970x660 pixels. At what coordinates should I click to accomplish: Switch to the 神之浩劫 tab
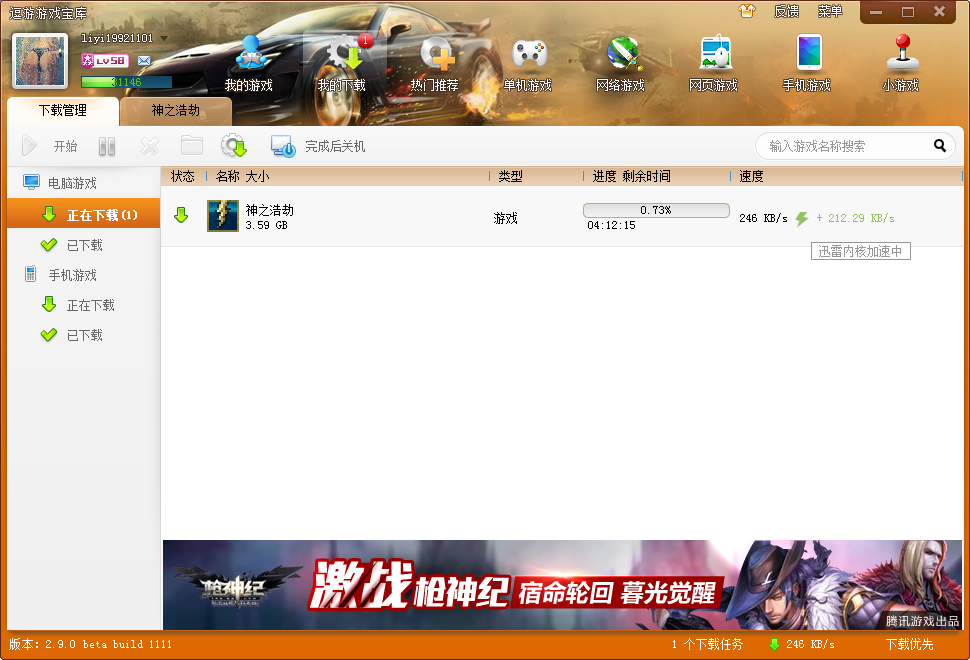pos(176,111)
